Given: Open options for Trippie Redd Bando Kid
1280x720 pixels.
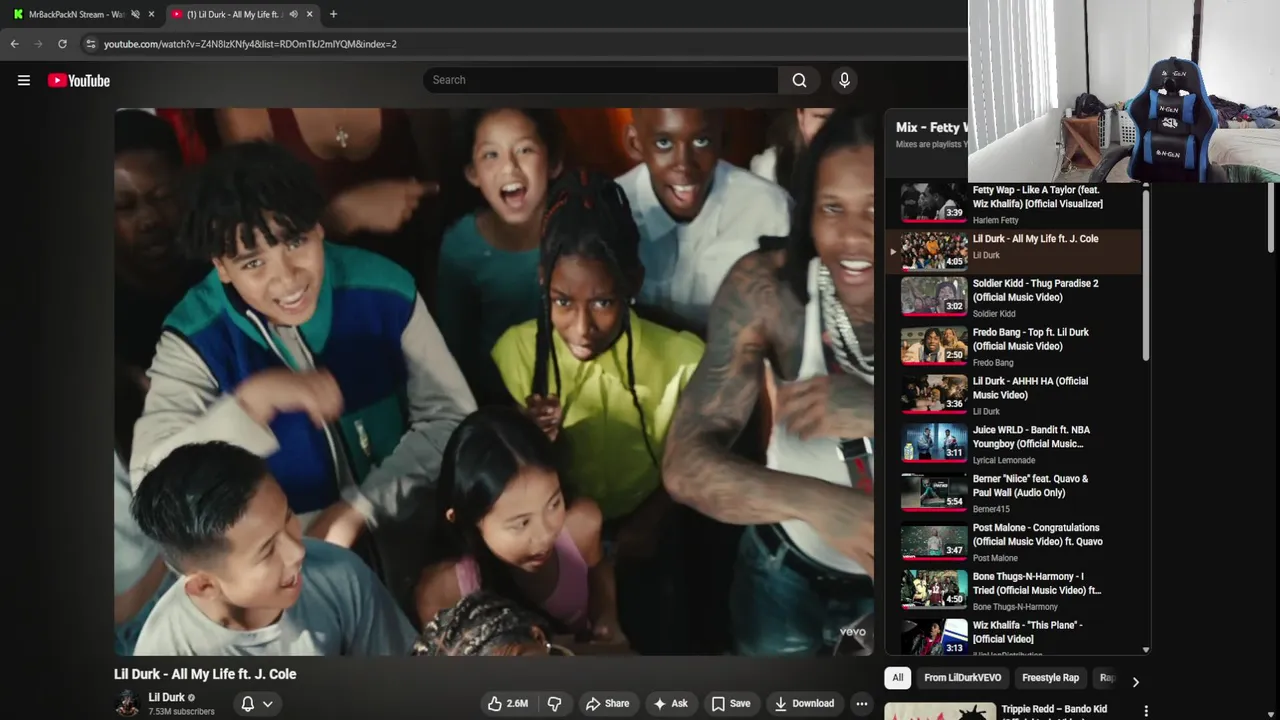Looking at the screenshot, I should point(1146,710).
